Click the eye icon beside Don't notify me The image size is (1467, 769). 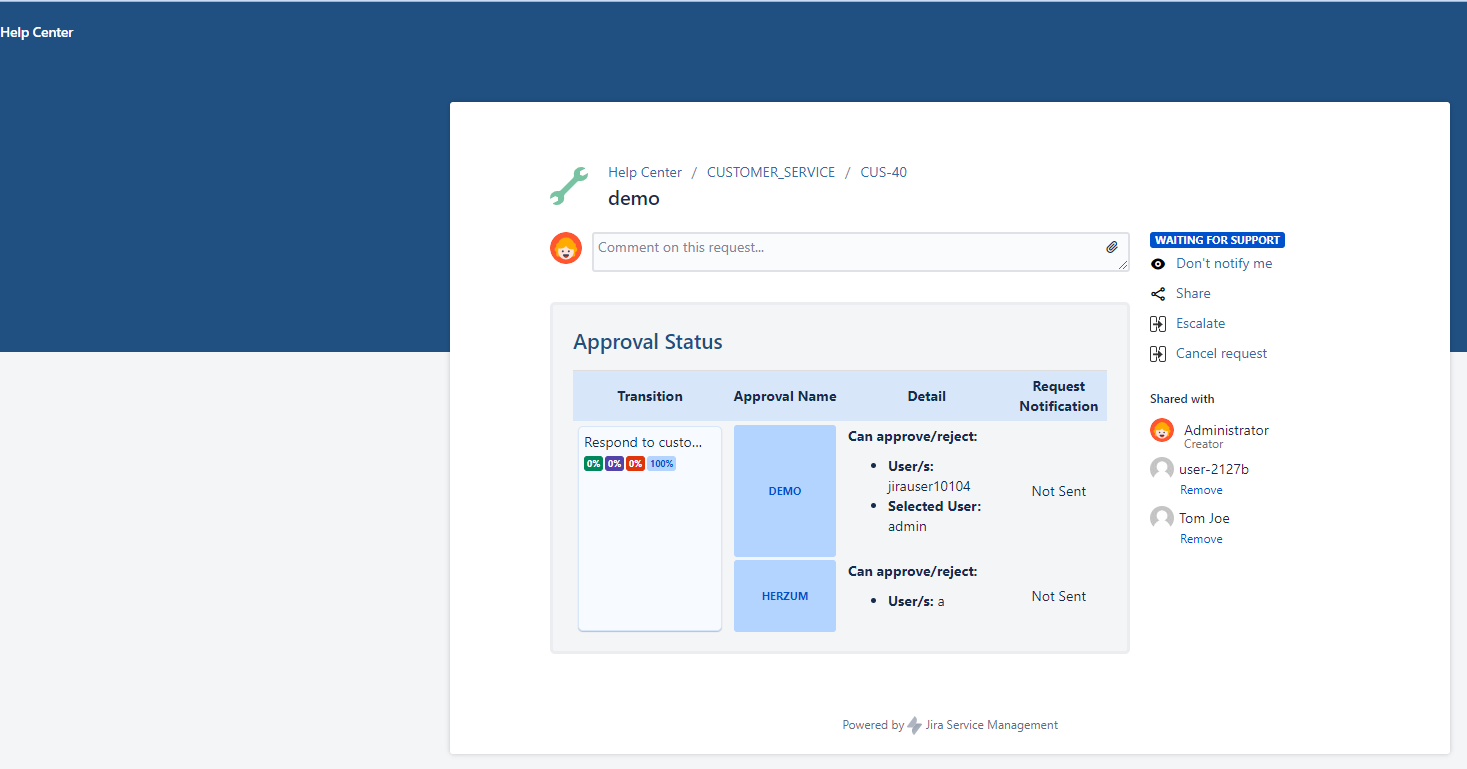(x=1158, y=264)
